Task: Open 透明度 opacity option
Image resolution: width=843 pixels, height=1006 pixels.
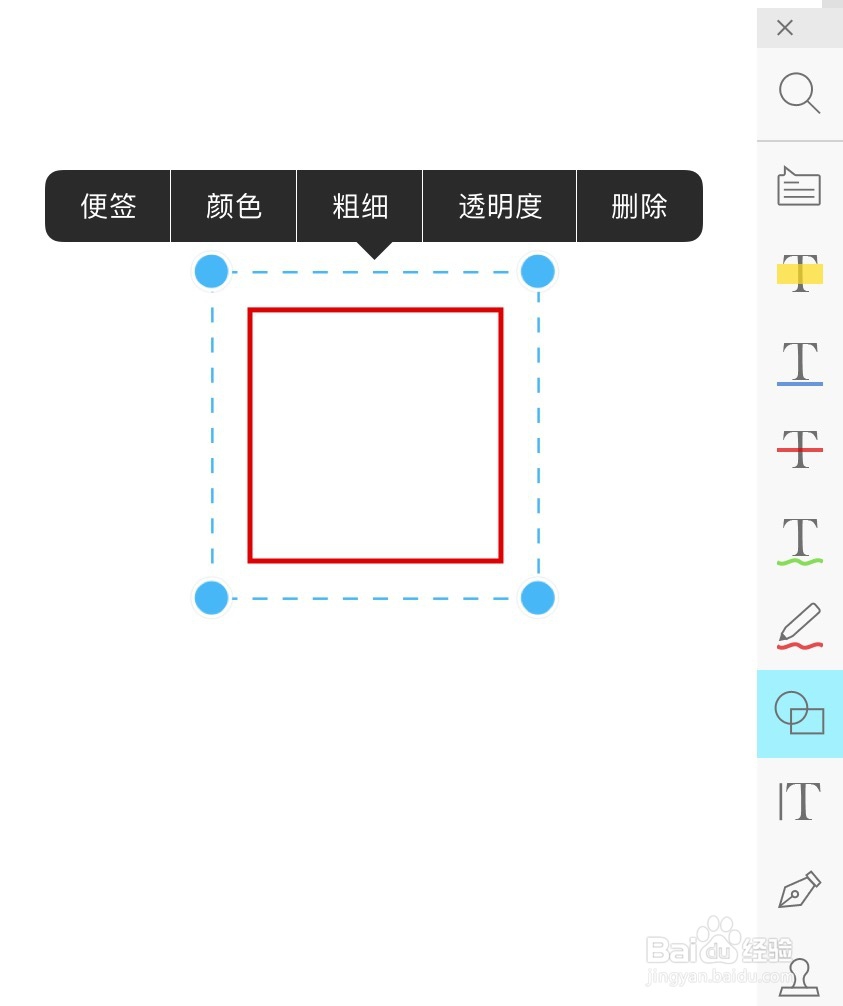Action: [500, 206]
